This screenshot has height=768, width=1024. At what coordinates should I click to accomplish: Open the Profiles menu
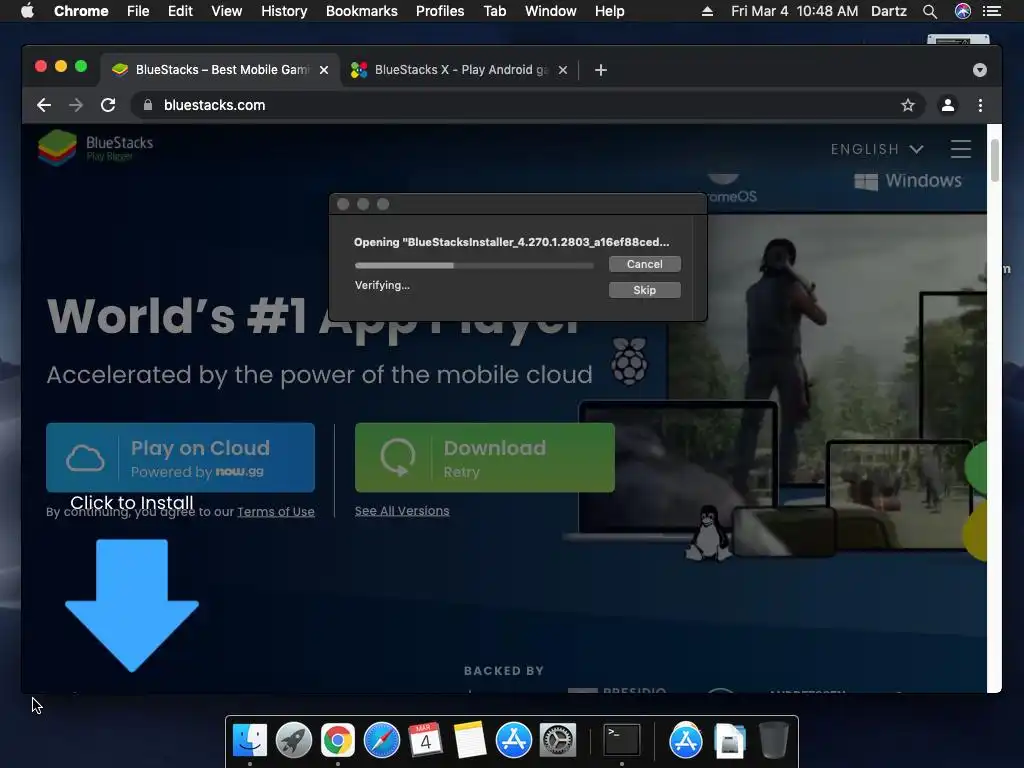(440, 11)
